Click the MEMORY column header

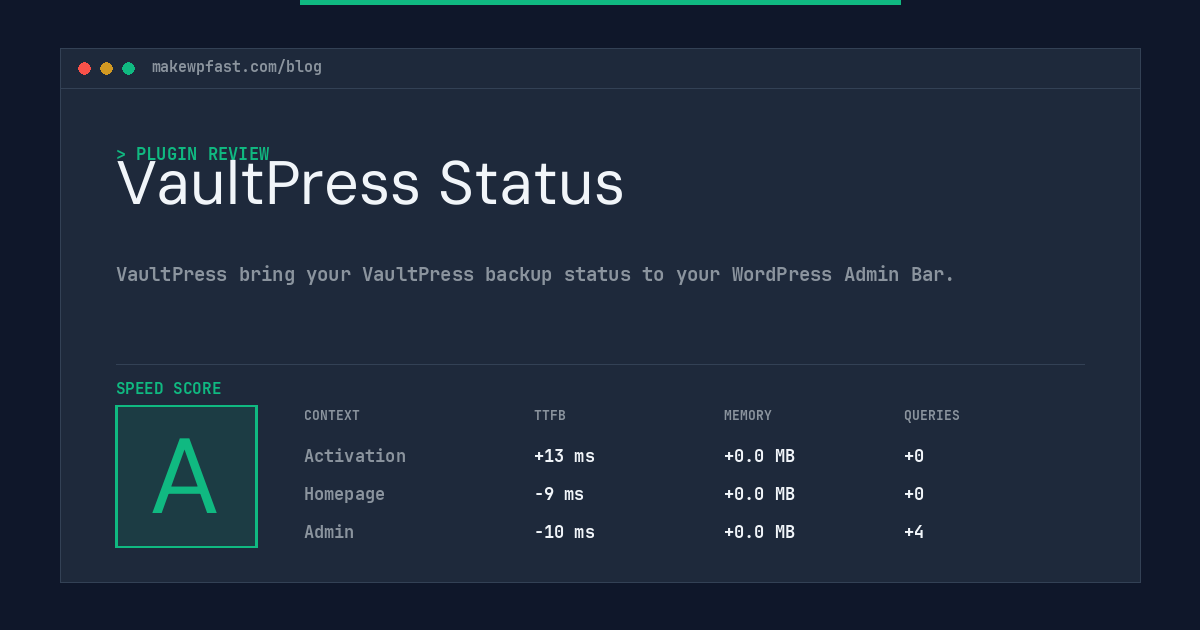748,416
